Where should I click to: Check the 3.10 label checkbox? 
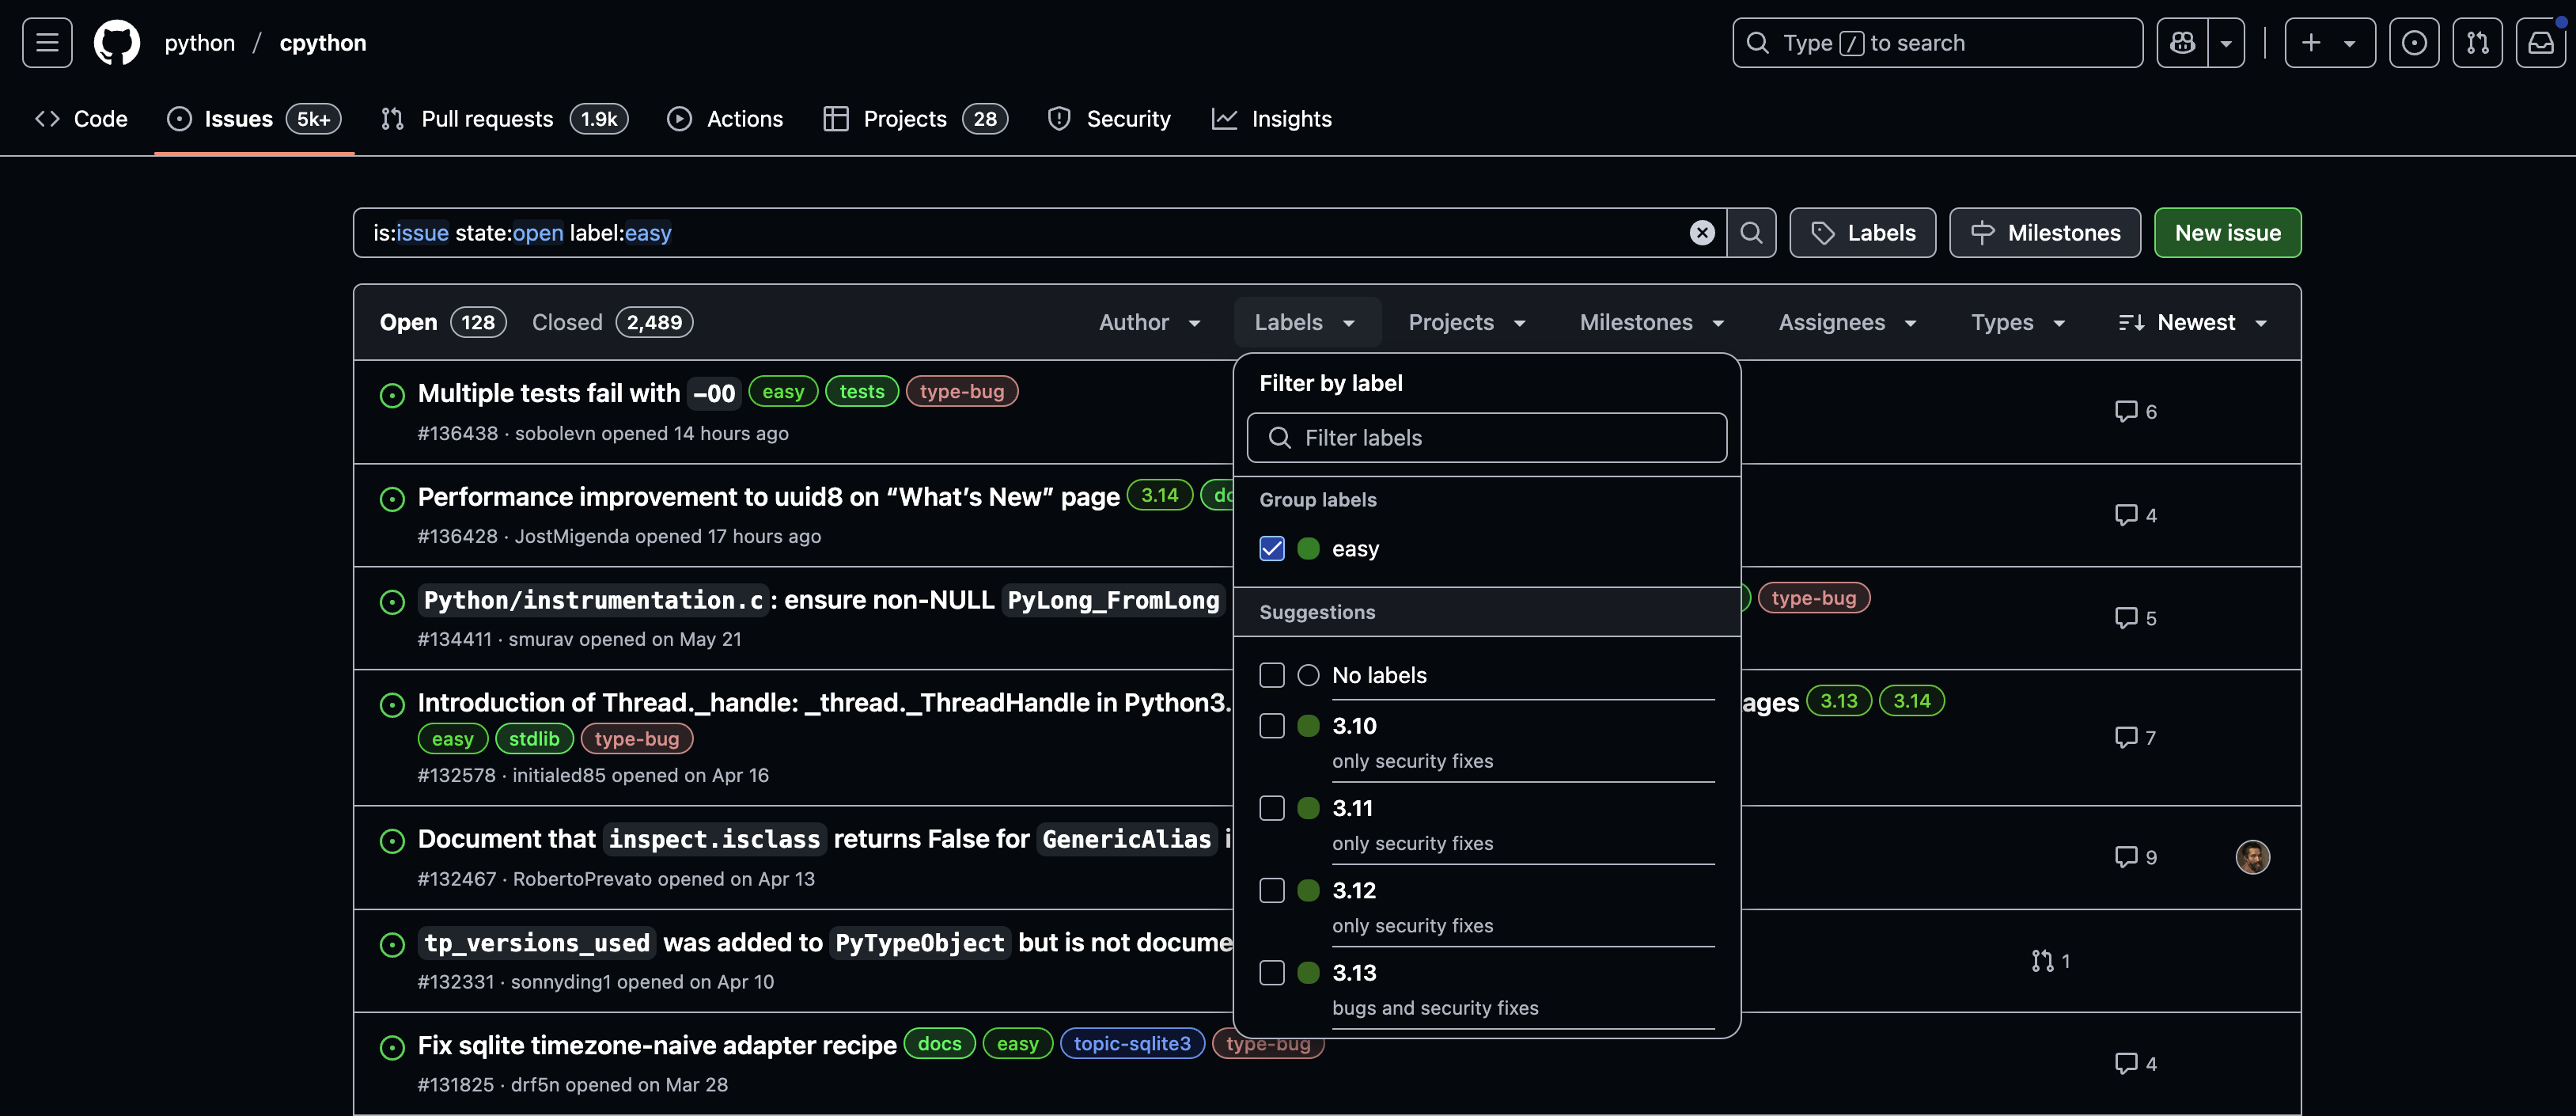(1272, 726)
